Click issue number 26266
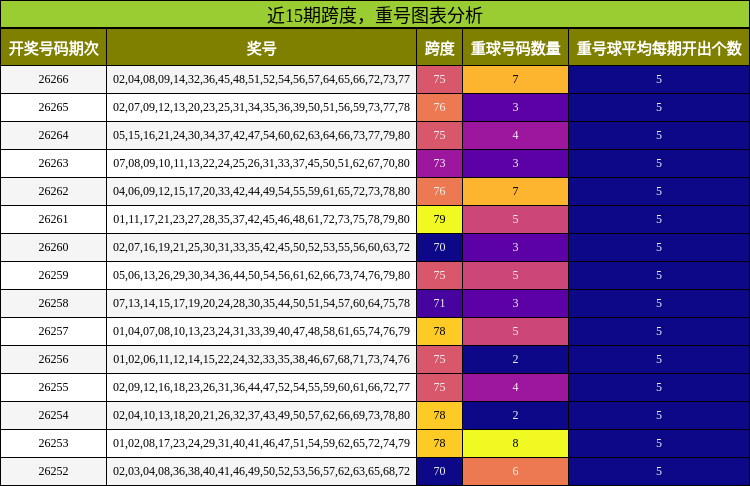 pos(54,79)
